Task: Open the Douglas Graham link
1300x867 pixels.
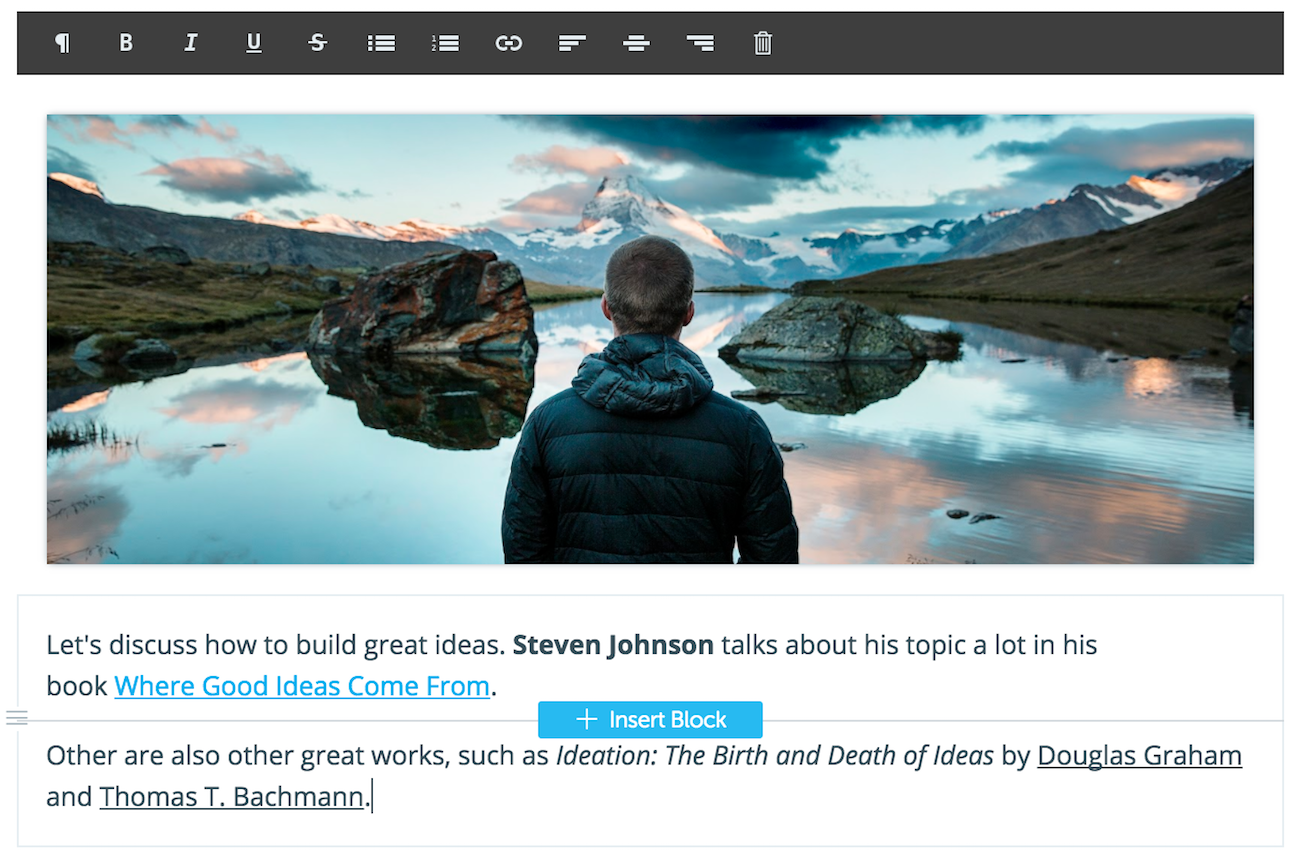Action: [1140, 756]
